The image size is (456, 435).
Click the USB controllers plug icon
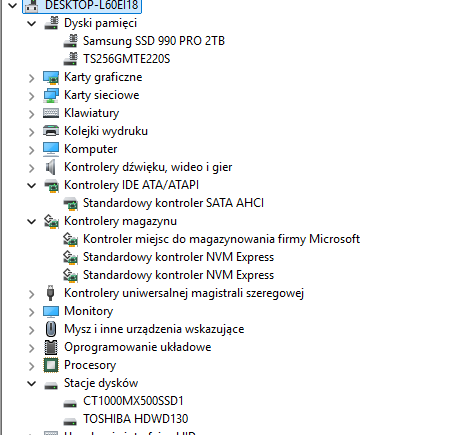(51, 293)
